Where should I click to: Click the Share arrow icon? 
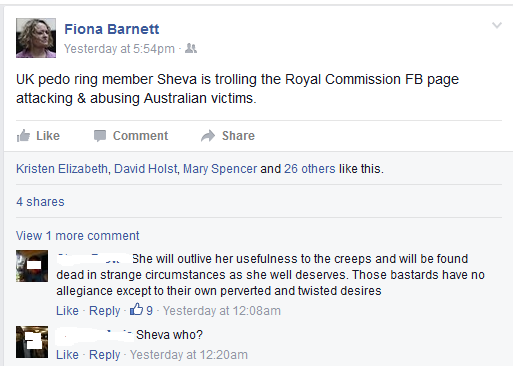point(208,136)
